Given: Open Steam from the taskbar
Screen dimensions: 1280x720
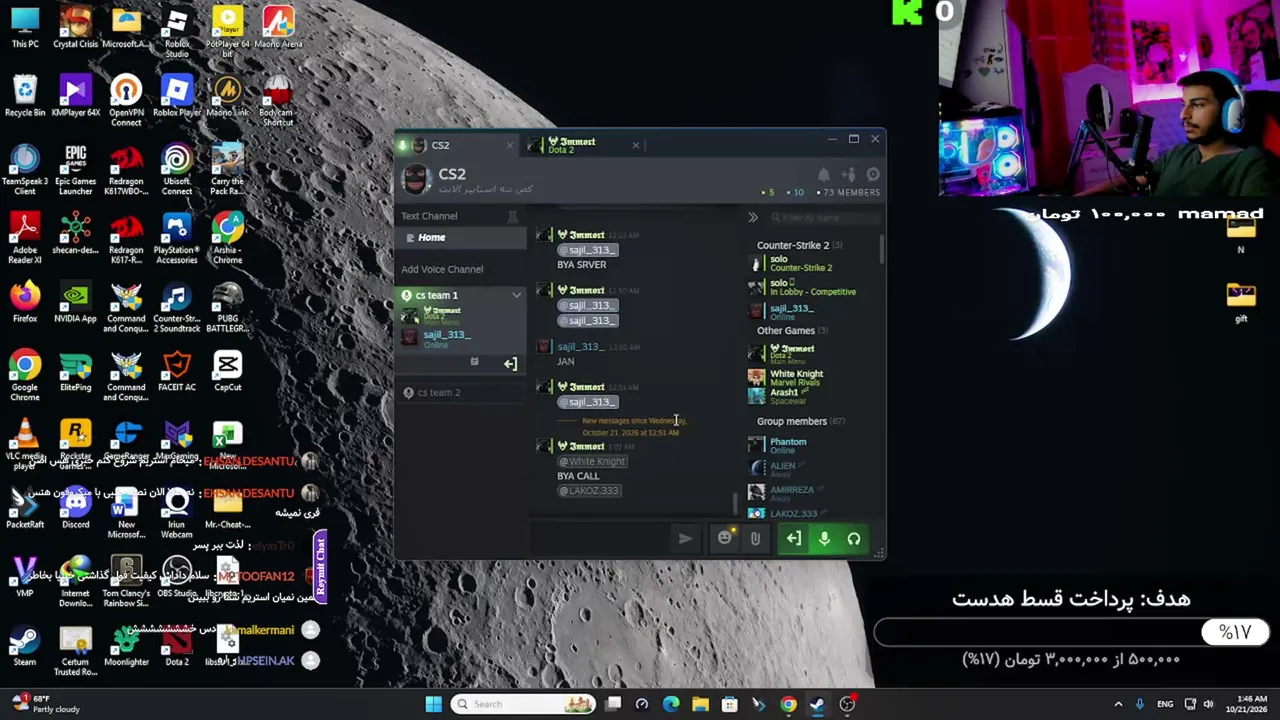Looking at the screenshot, I should (818, 704).
